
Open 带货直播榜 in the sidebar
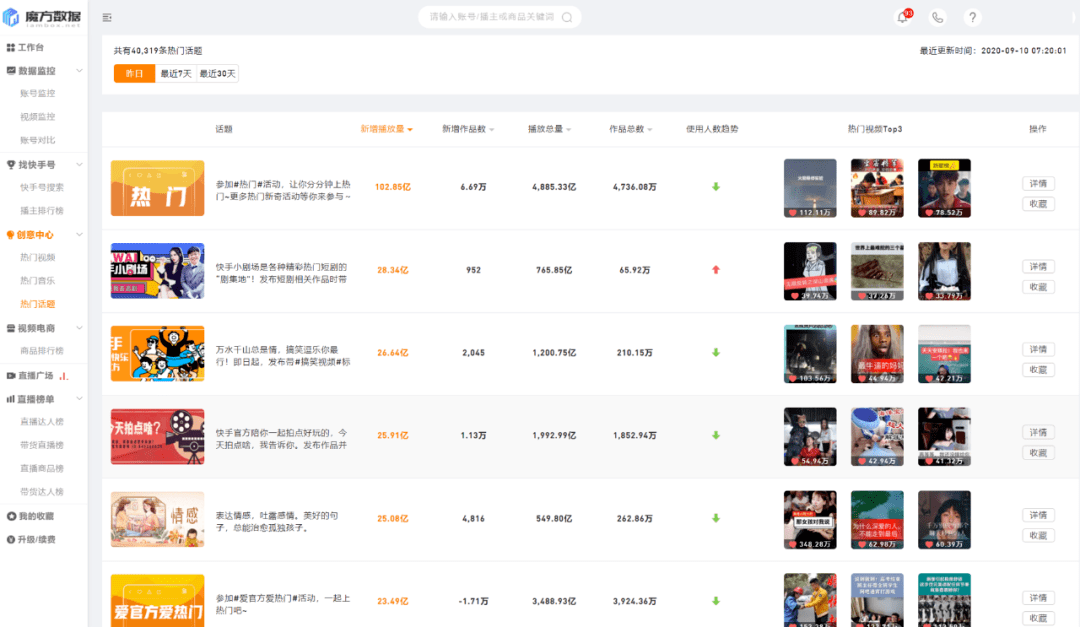[x=42, y=446]
